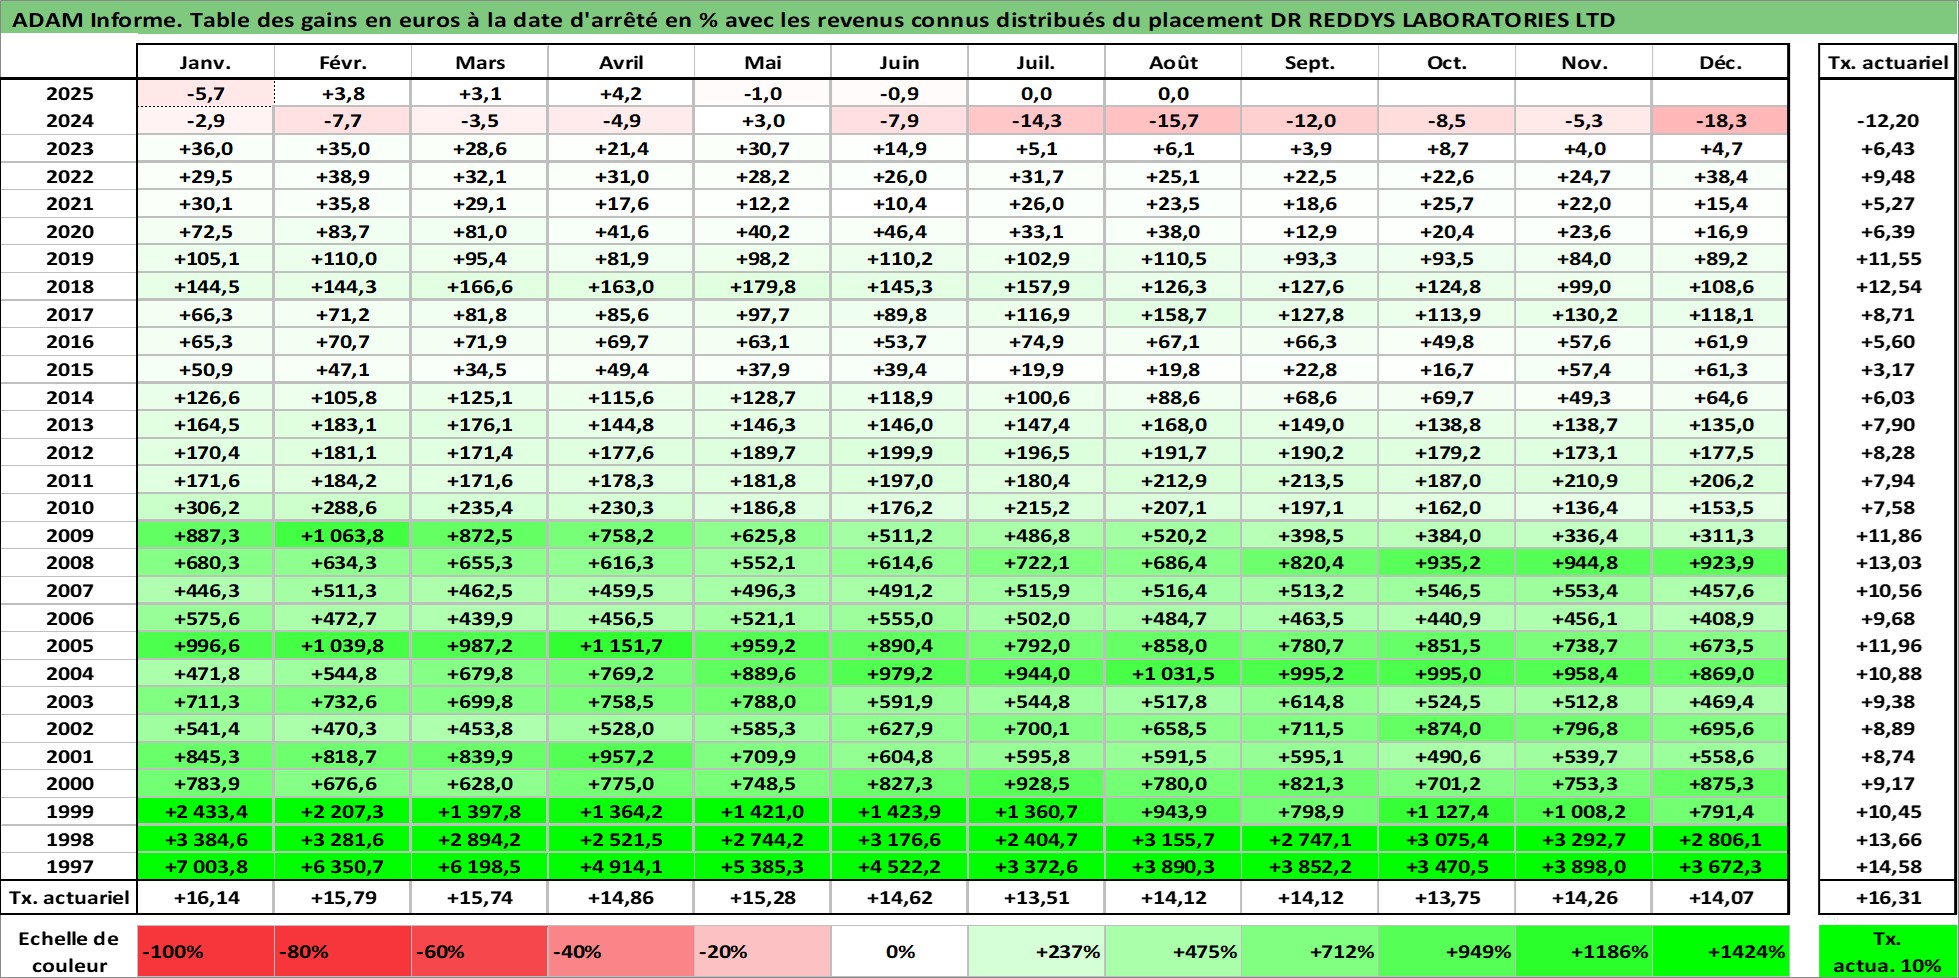The height and width of the screenshot is (978, 1959).
Task: Click the -20% color scale swatch
Action: 763,951
